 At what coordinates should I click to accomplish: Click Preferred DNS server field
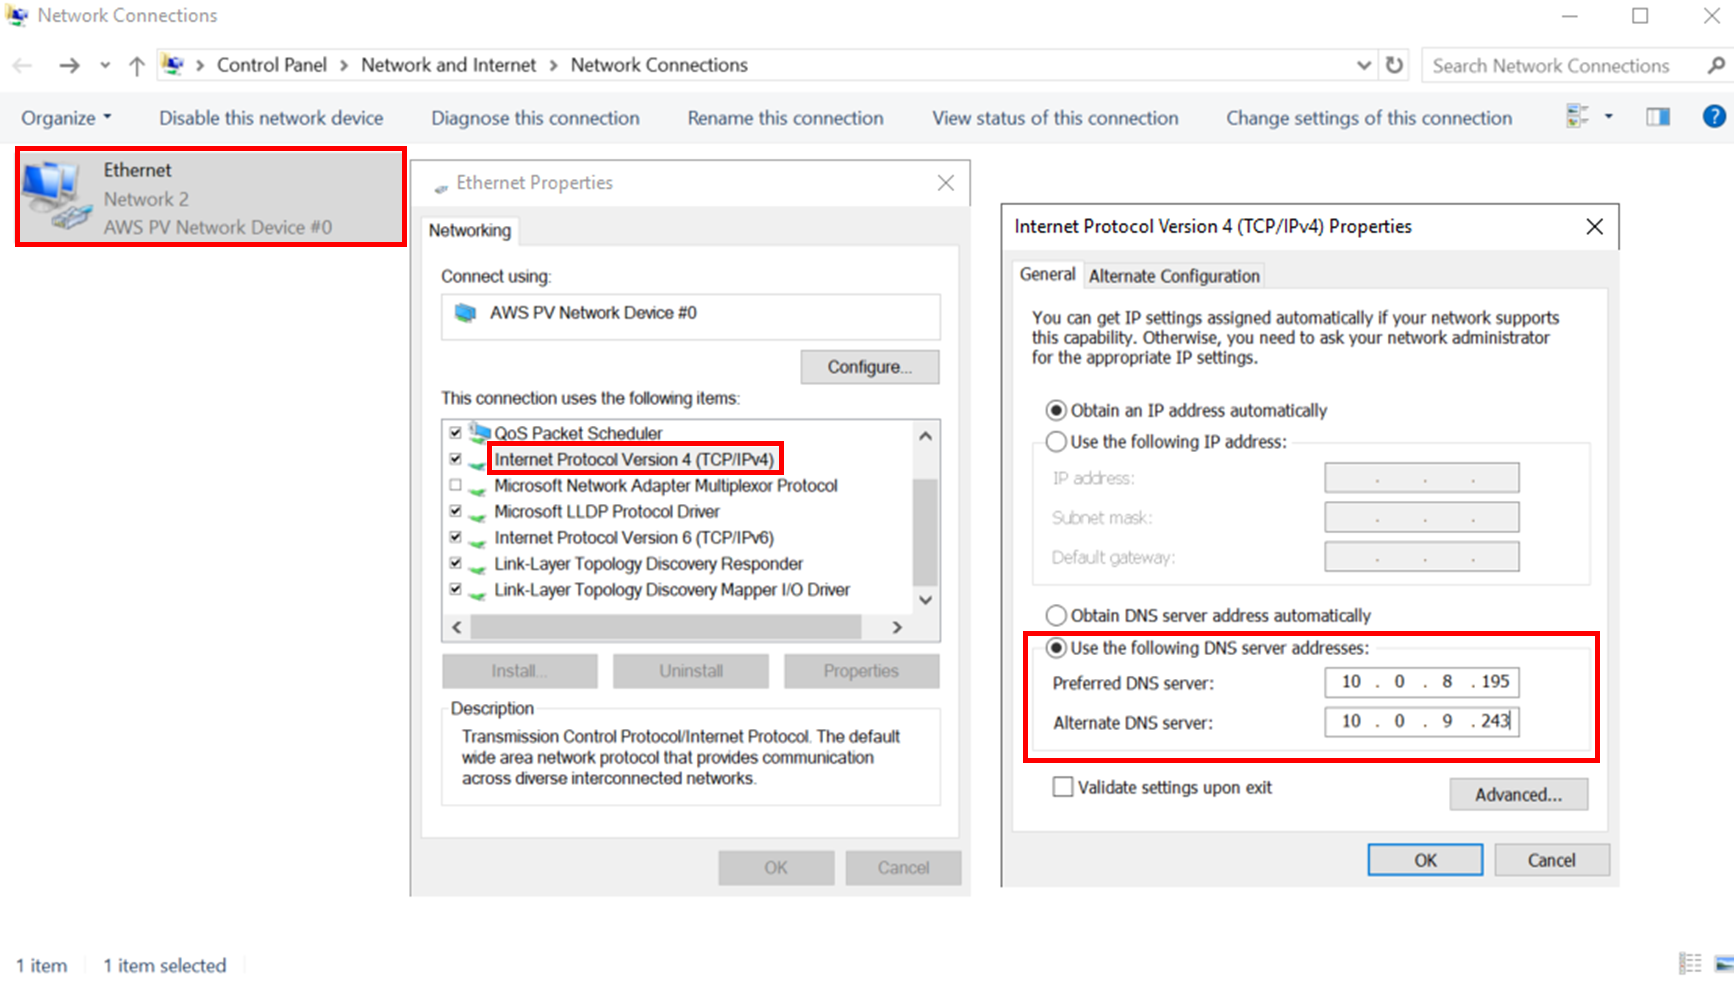coord(1422,682)
